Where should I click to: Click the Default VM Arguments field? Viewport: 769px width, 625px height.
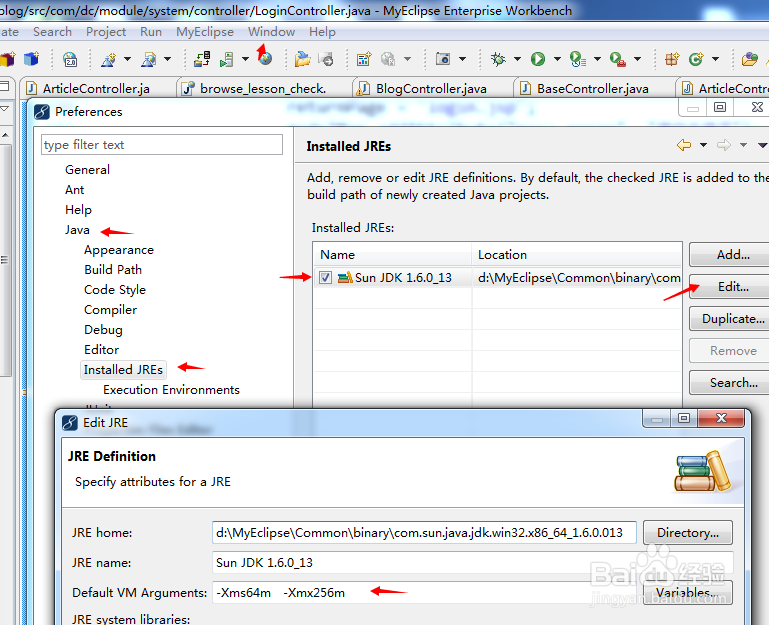tap(424, 593)
